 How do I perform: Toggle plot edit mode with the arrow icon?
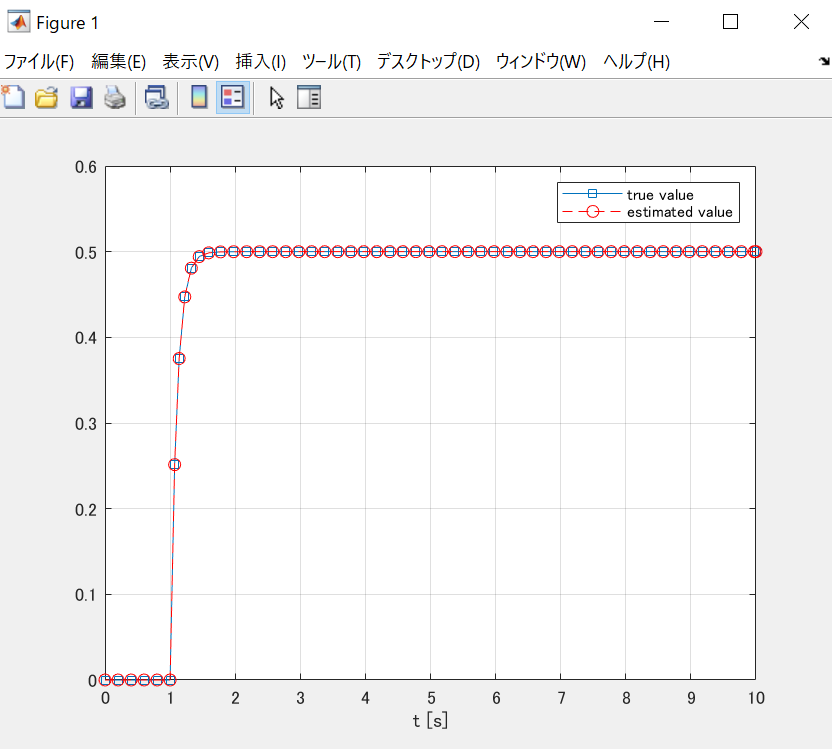click(x=276, y=97)
